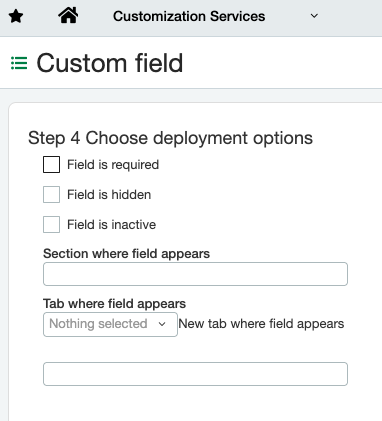The image size is (382, 421).
Task: Open the Nothing selected tab dropdown
Action: pyautogui.click(x=110, y=324)
